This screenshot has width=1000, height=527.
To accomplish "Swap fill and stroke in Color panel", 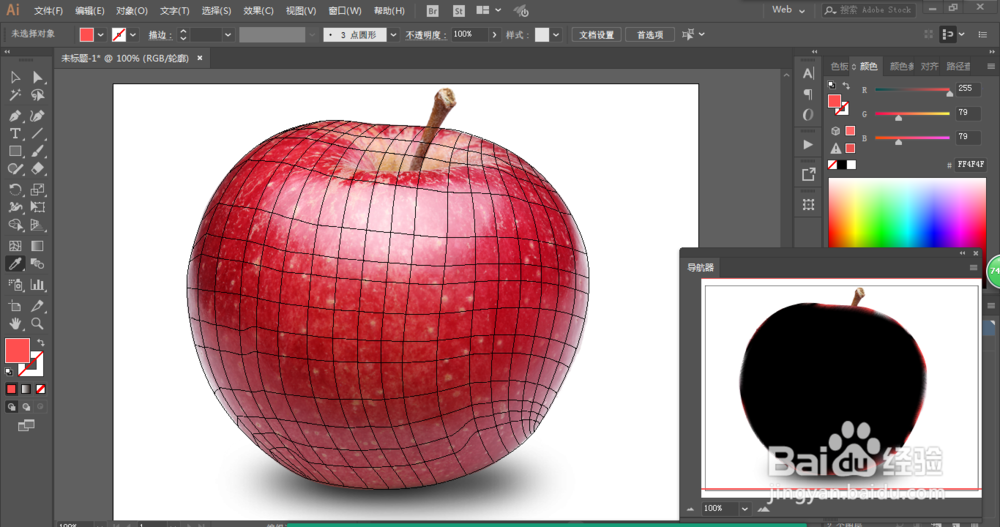I will click(x=846, y=85).
